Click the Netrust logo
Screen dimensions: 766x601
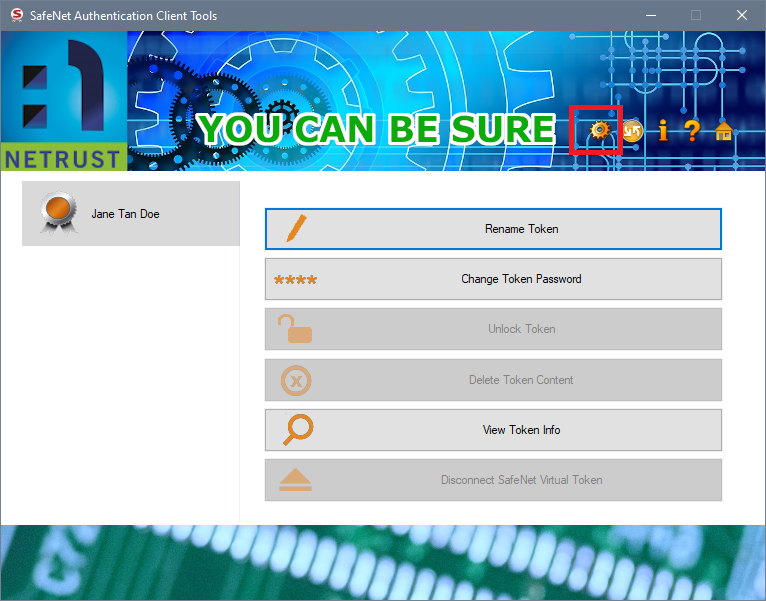pos(64,101)
